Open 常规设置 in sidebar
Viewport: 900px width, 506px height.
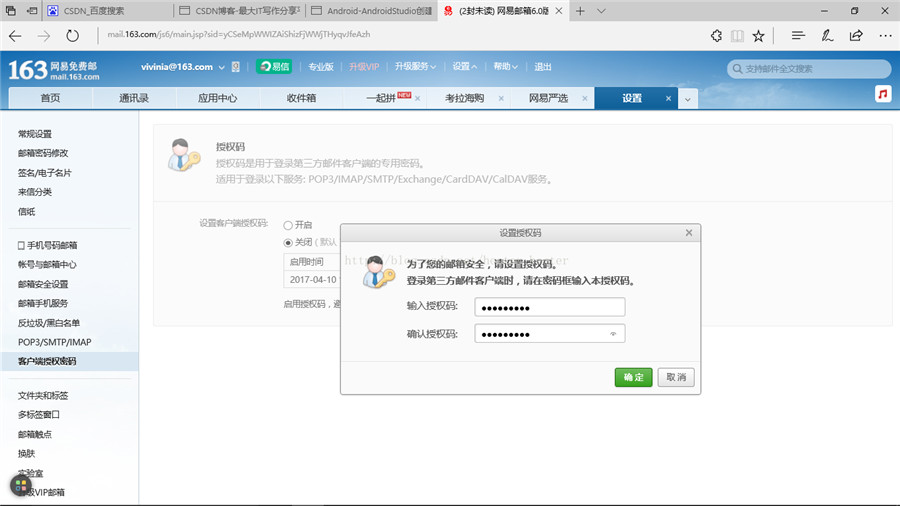35,134
